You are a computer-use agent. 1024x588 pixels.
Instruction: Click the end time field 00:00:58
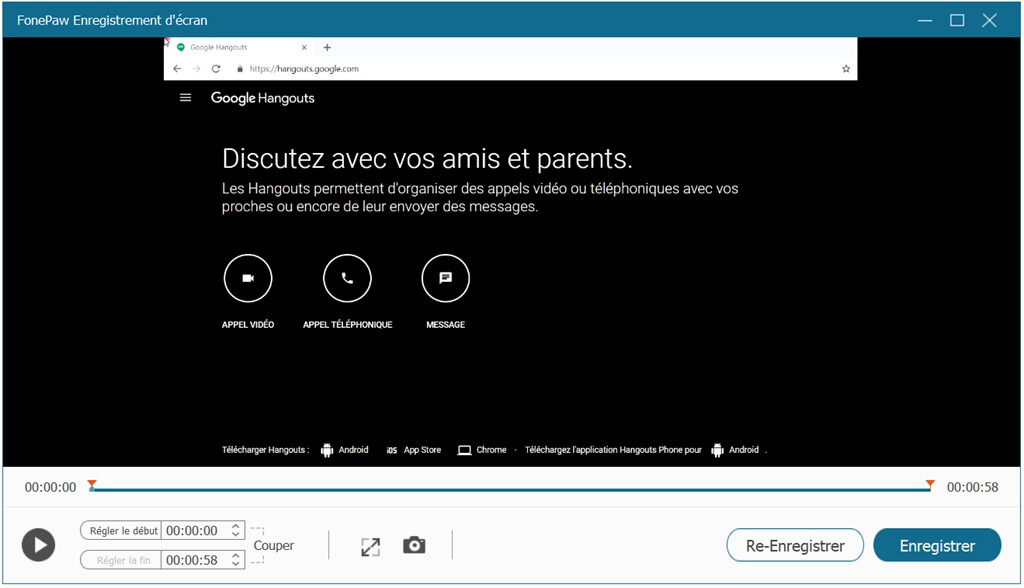(192, 560)
